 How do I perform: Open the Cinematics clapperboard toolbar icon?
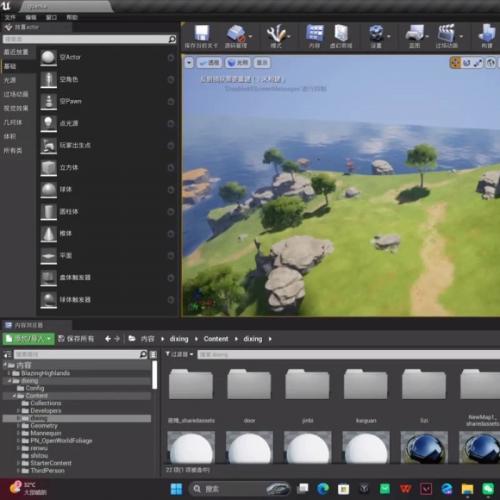click(x=447, y=33)
